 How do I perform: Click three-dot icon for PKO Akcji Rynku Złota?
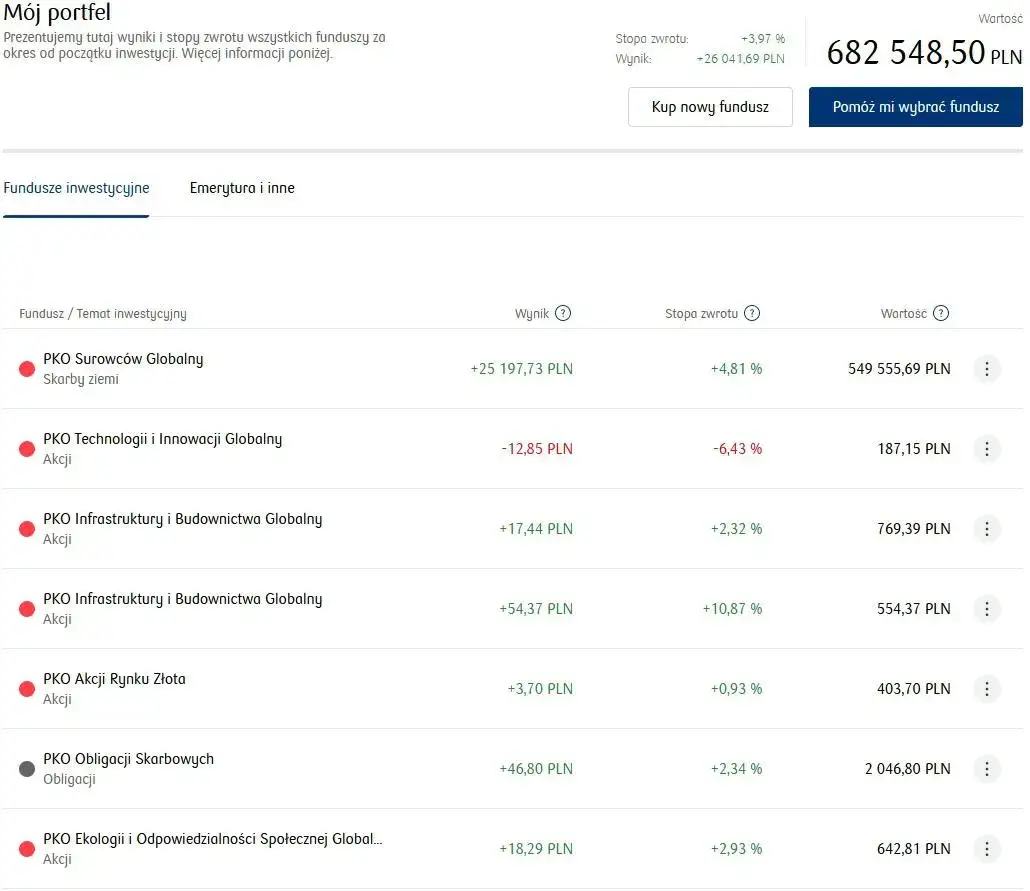[986, 689]
